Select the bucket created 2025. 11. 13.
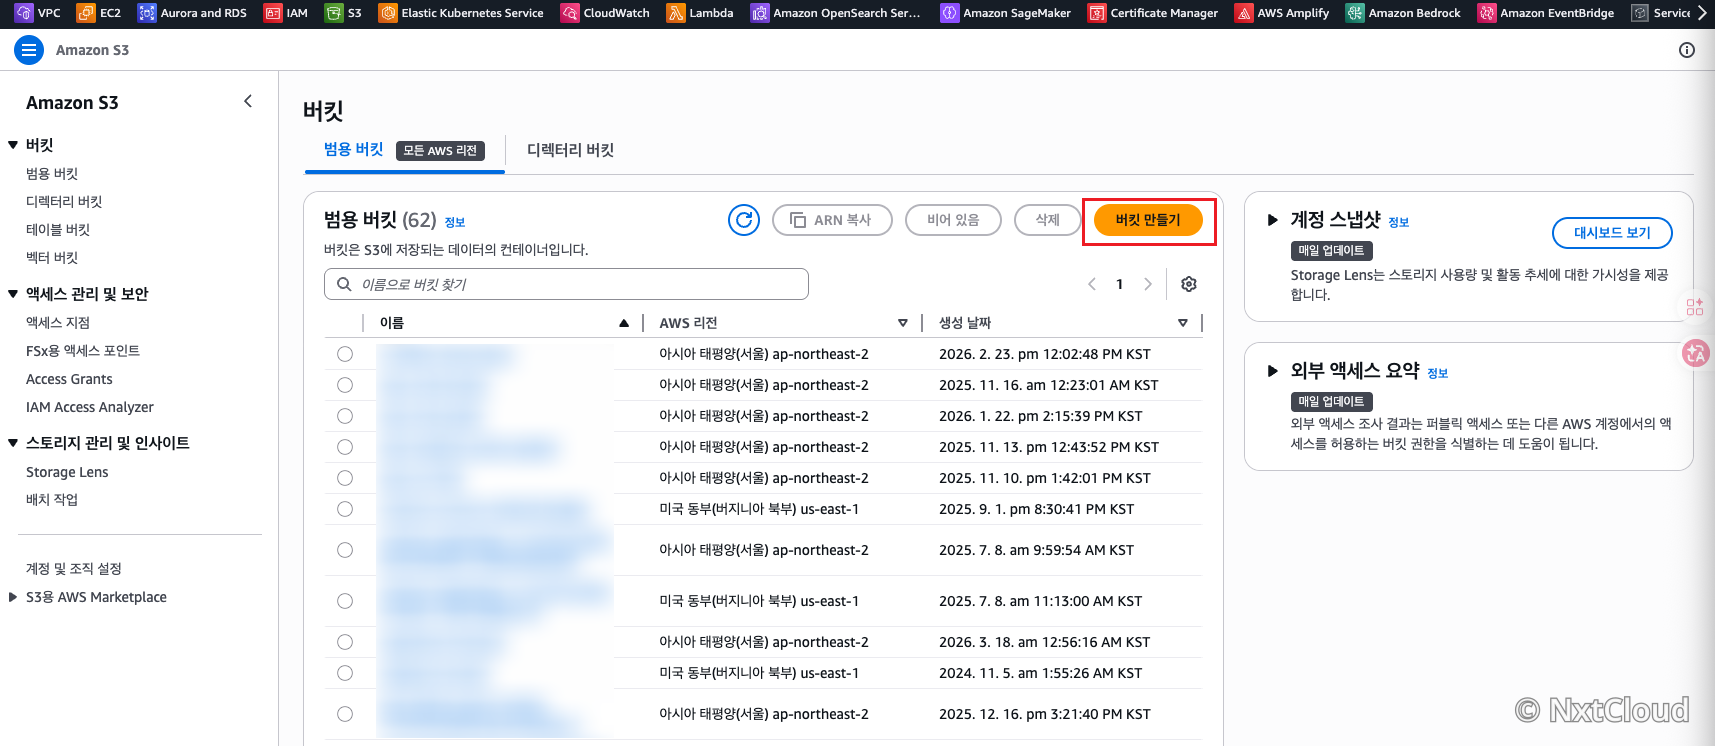The height and width of the screenshot is (746, 1715). [x=345, y=447]
